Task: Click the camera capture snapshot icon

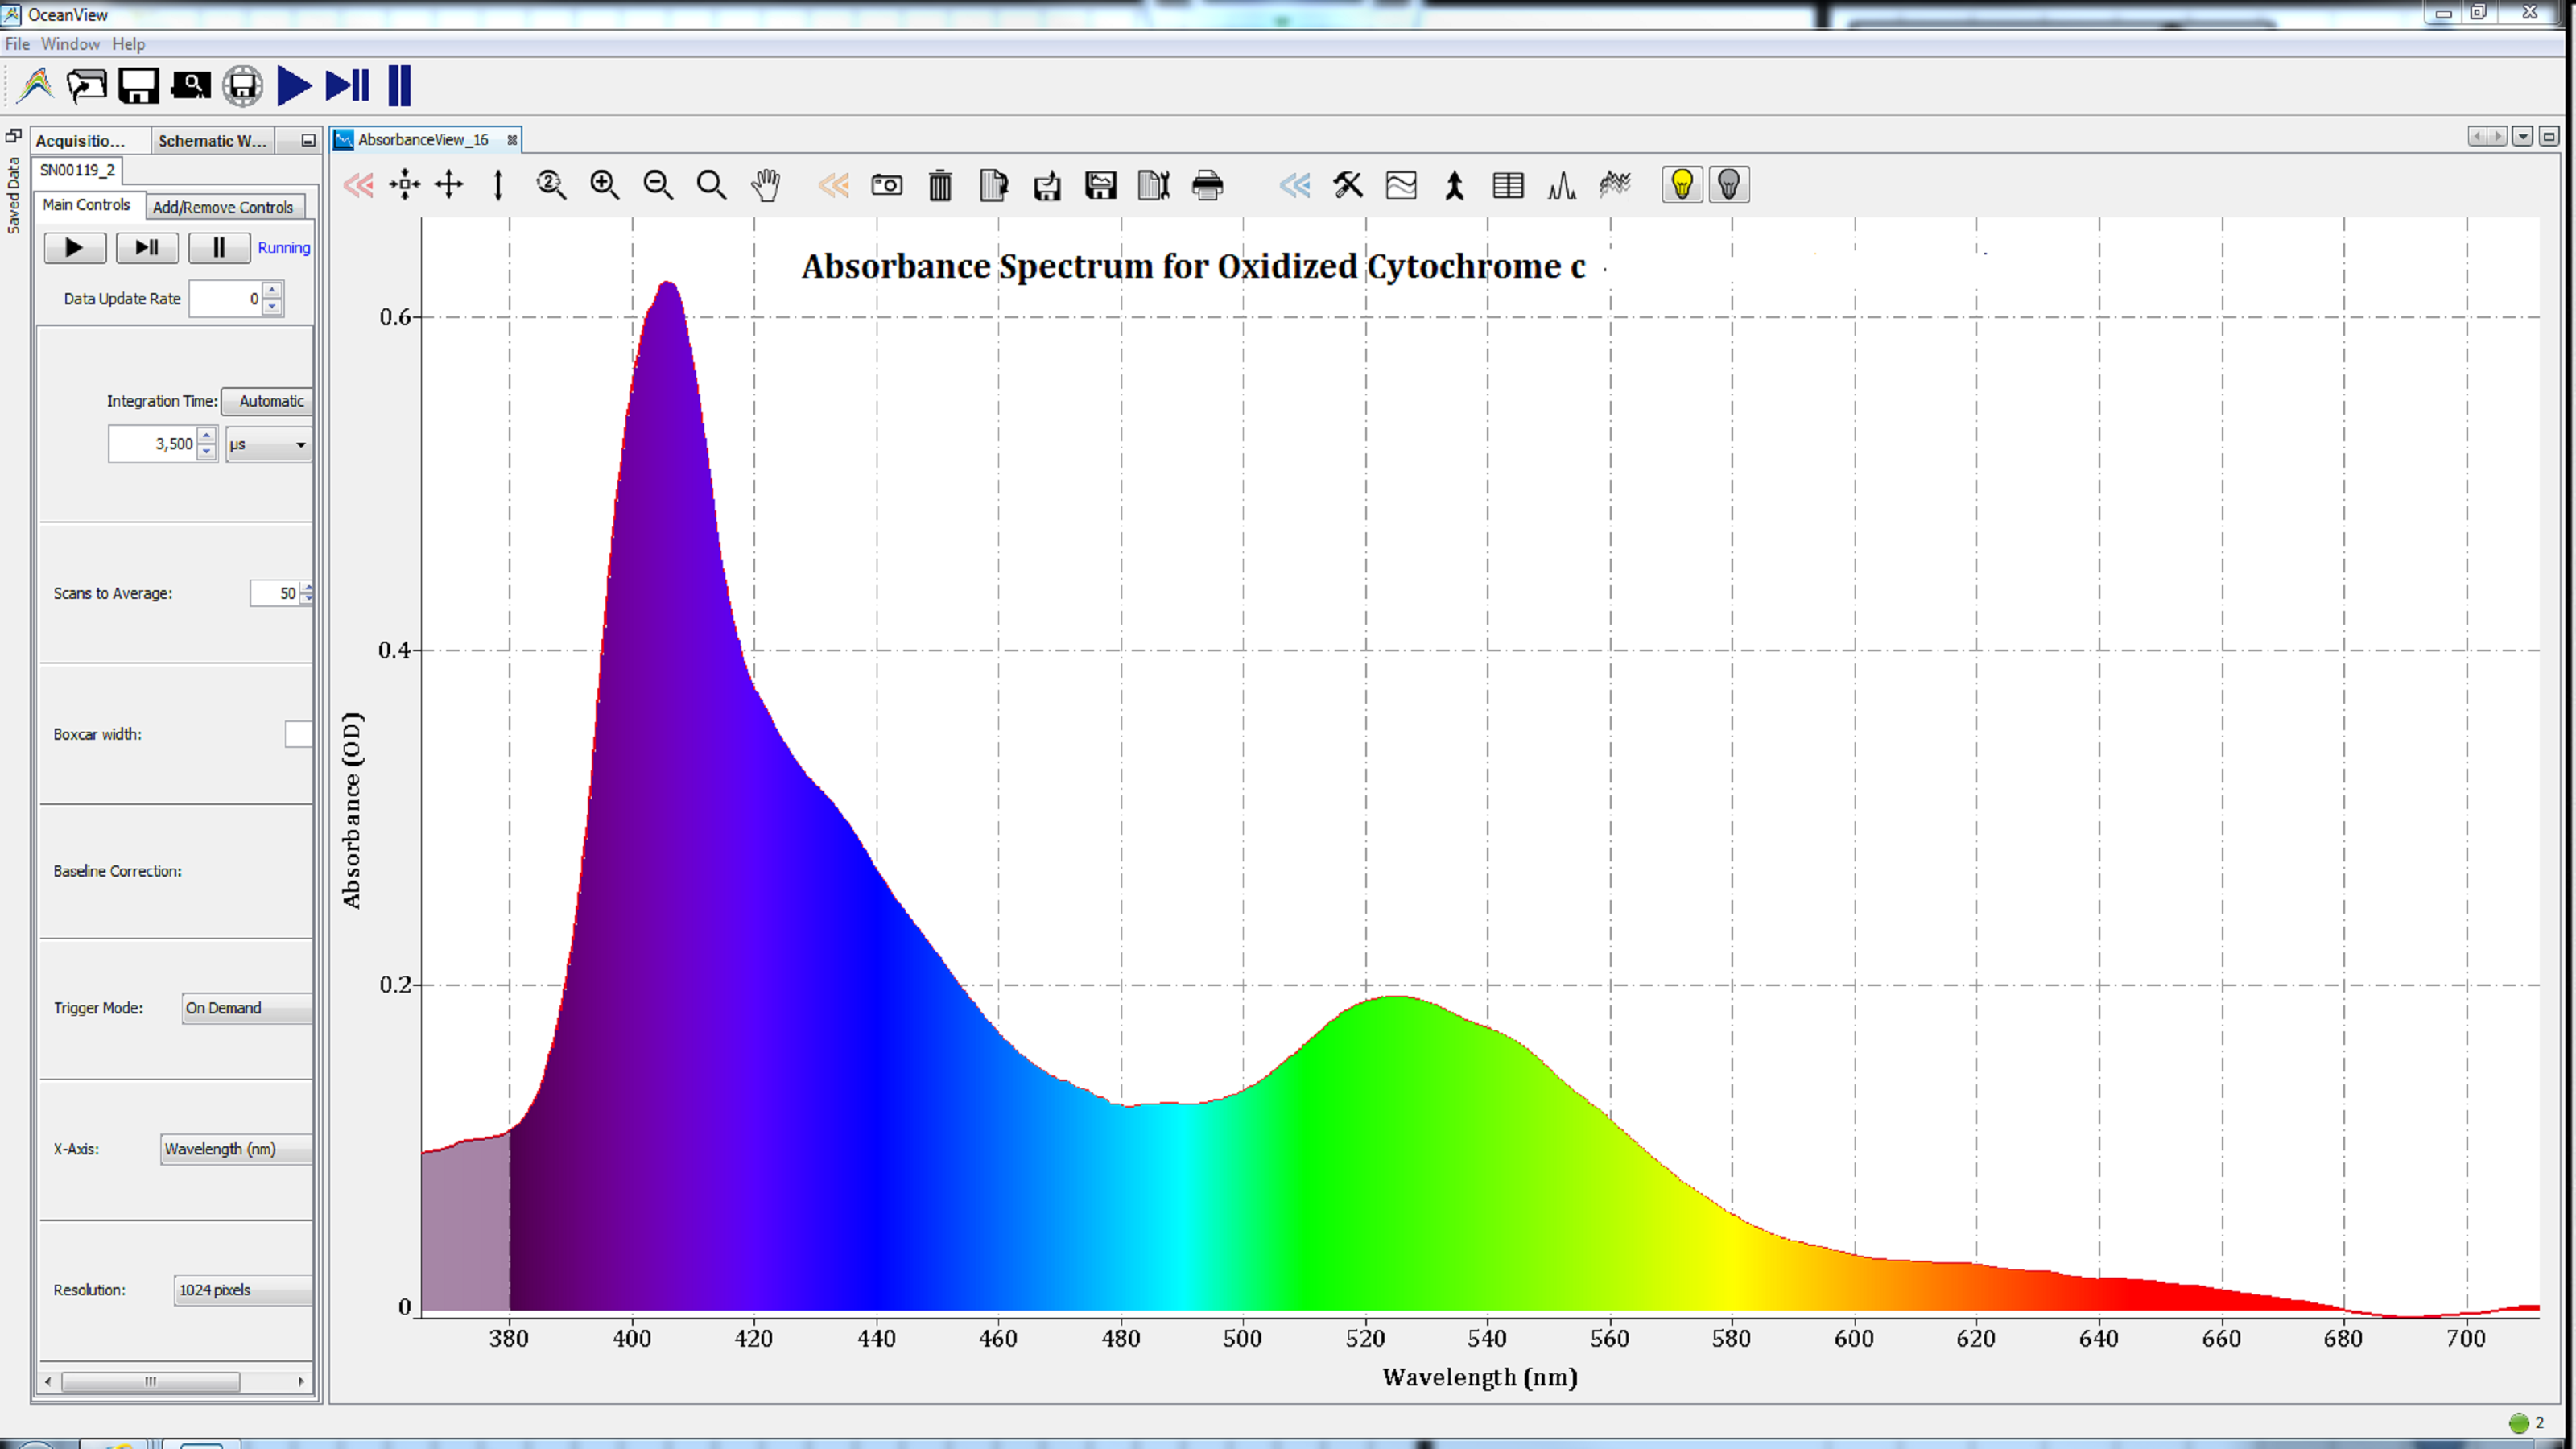Action: [x=886, y=184]
